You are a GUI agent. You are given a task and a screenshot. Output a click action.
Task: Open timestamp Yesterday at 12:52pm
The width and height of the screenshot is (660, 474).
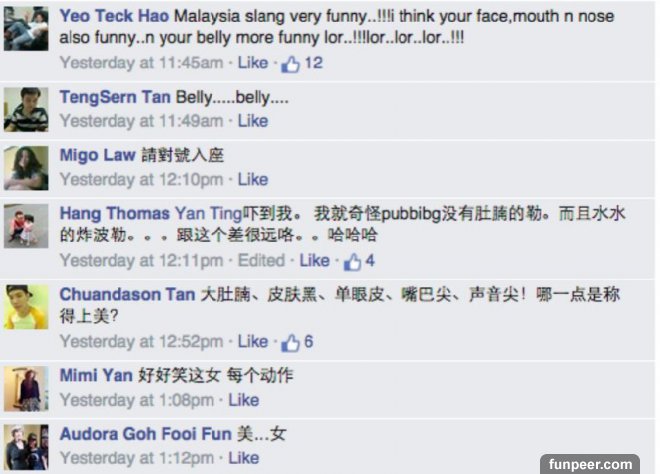[141, 341]
